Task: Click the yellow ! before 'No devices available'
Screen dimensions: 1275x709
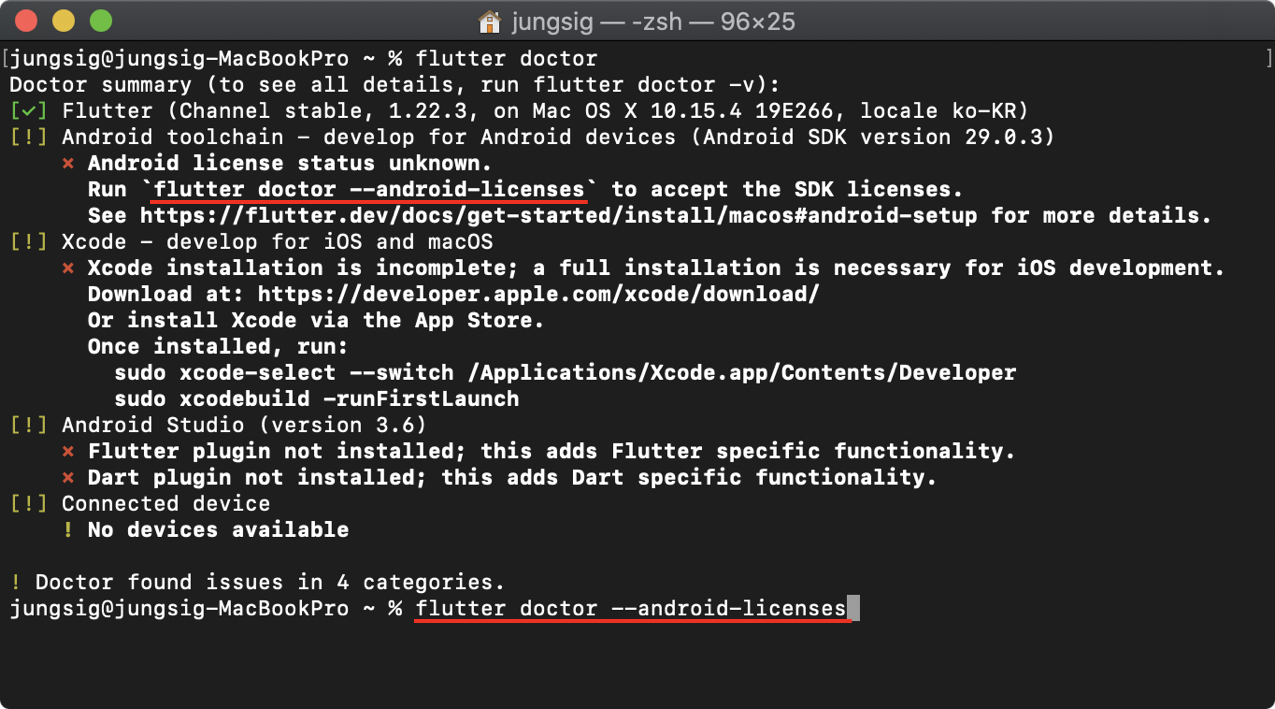Action: [68, 530]
